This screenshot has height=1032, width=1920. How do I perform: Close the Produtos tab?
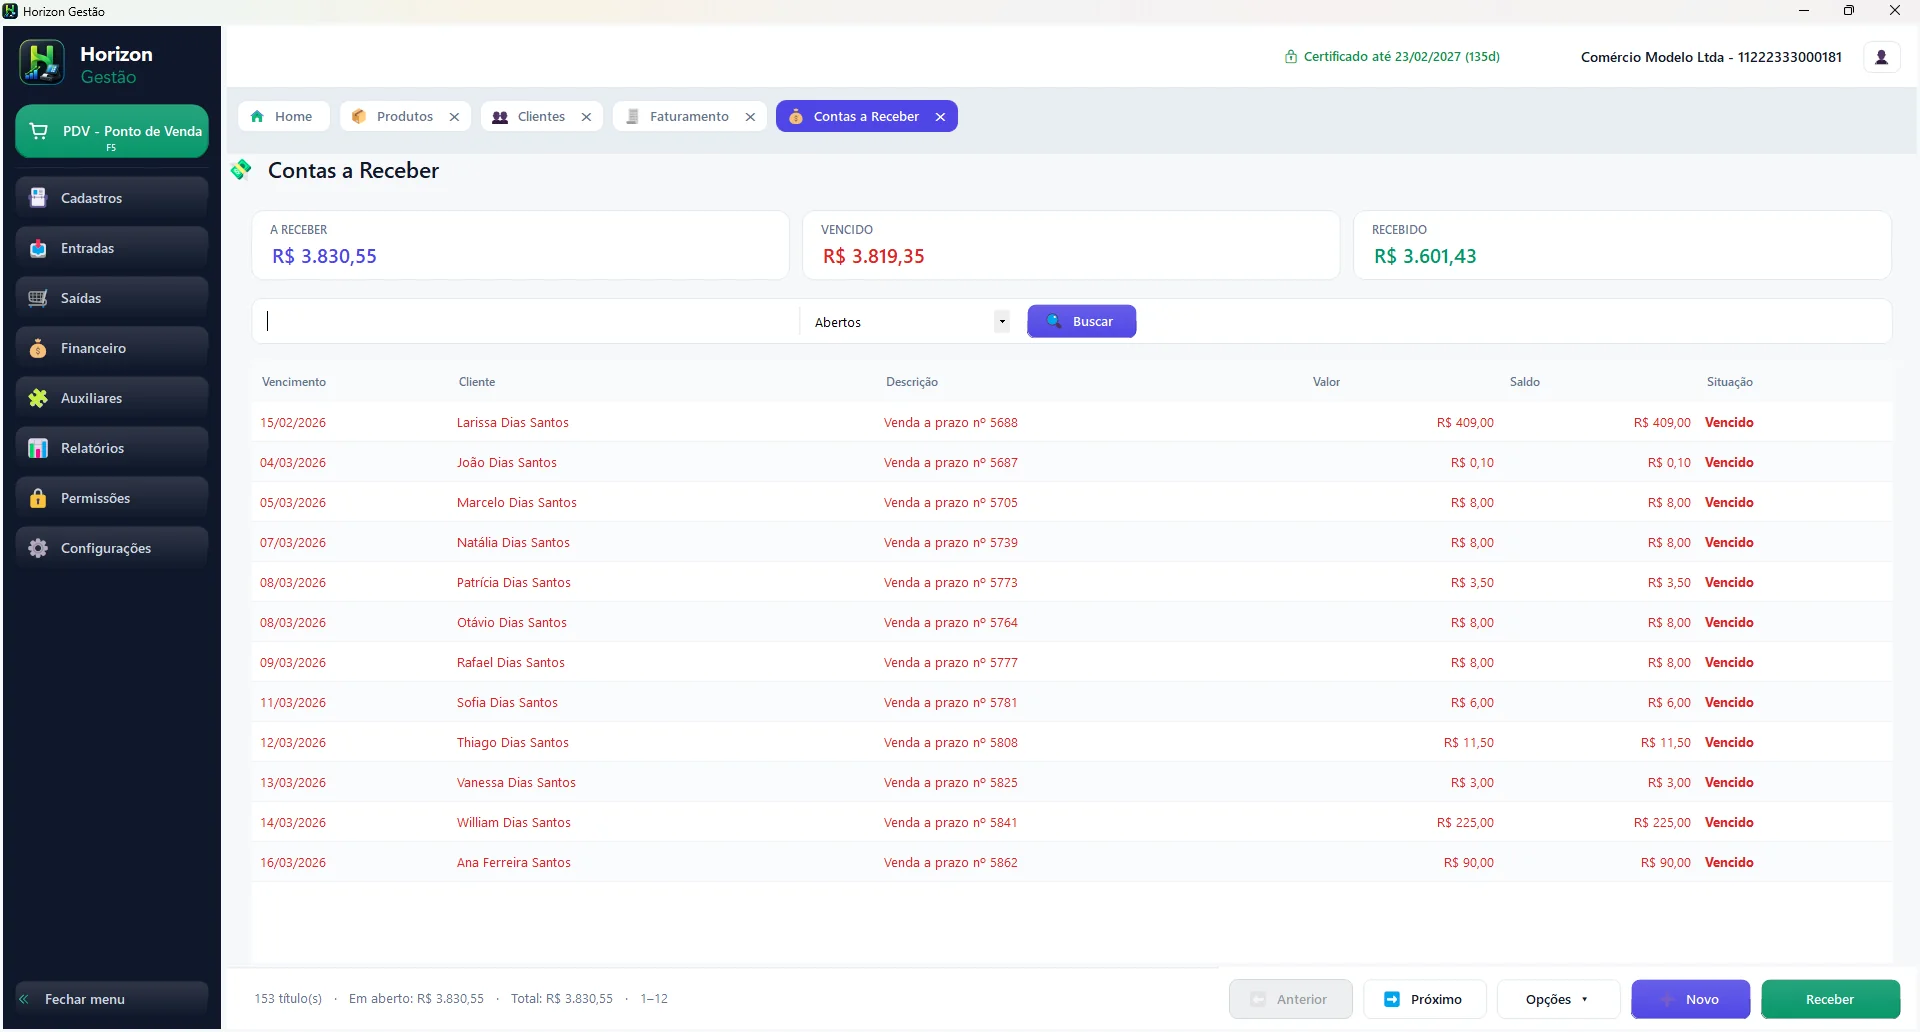click(454, 117)
